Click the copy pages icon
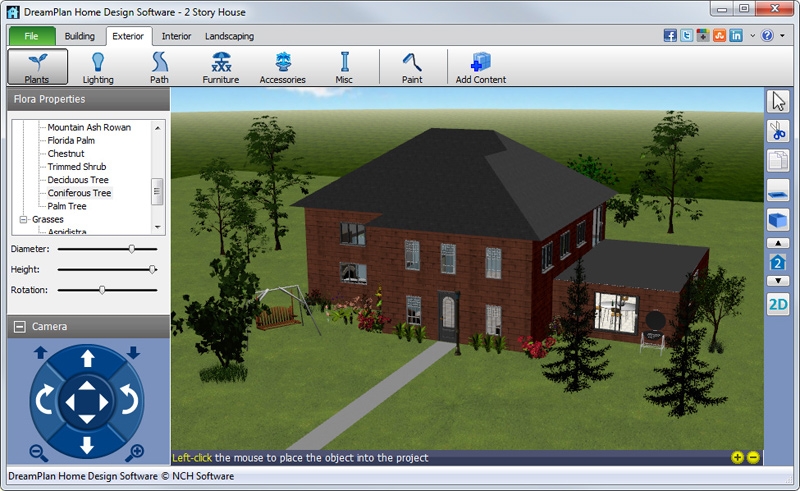The height and width of the screenshot is (491, 800). coord(778,161)
